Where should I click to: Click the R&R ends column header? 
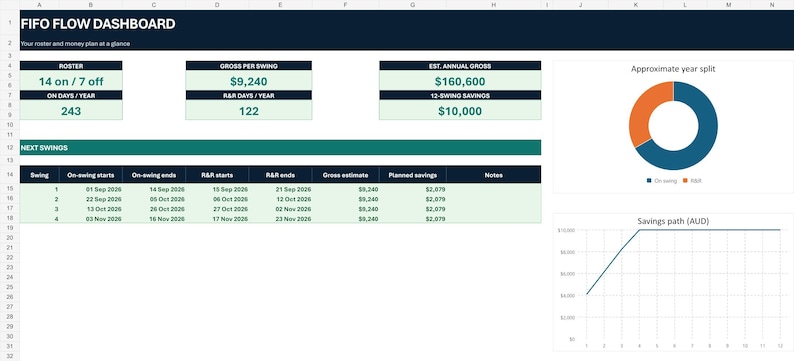(x=281, y=175)
